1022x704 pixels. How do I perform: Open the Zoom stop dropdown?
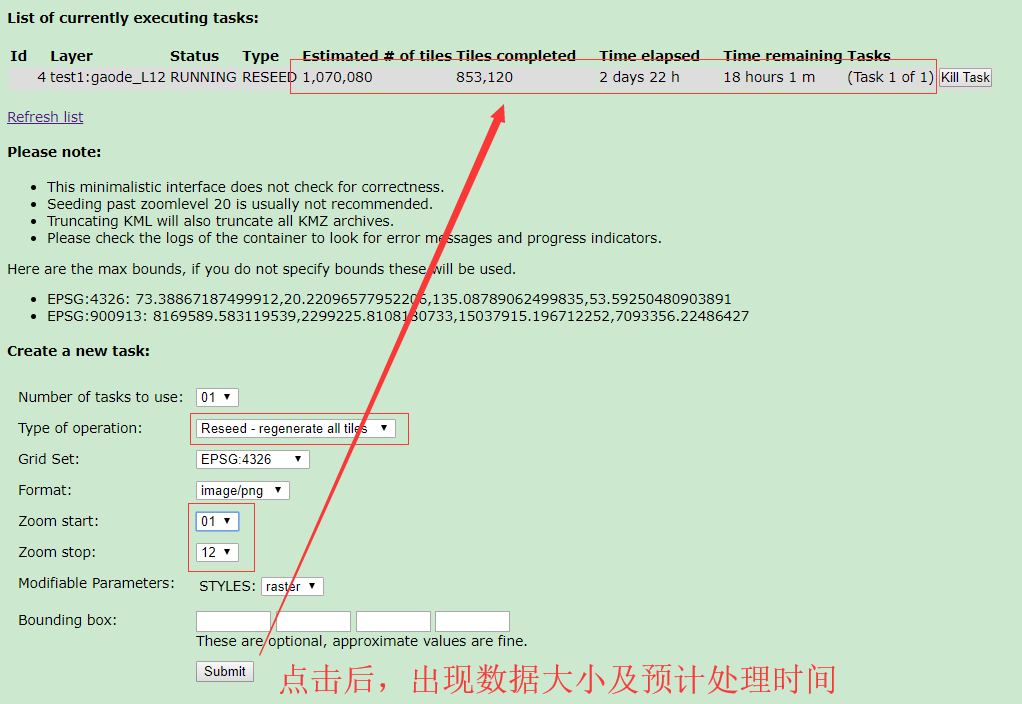(x=217, y=552)
